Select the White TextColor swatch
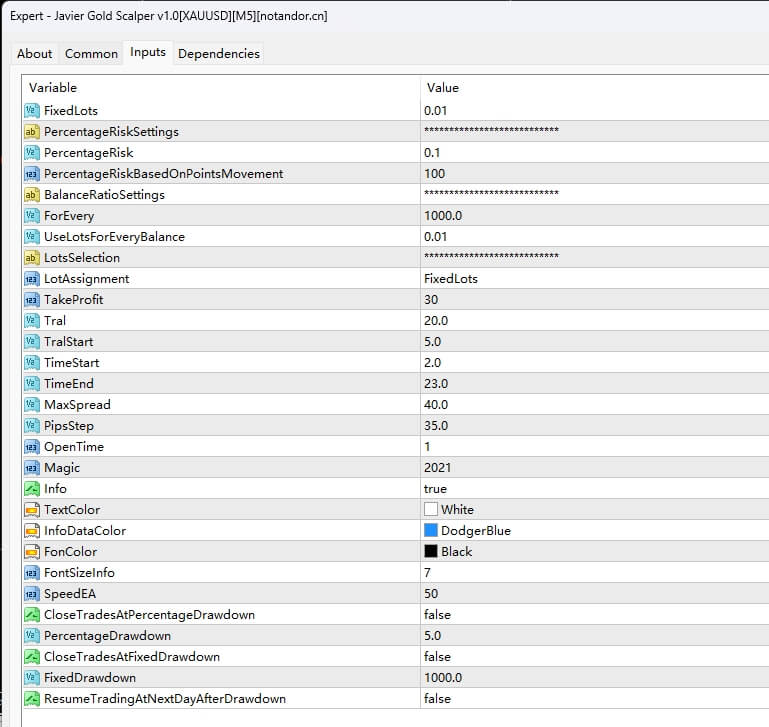This screenshot has height=727, width=769. pos(431,509)
